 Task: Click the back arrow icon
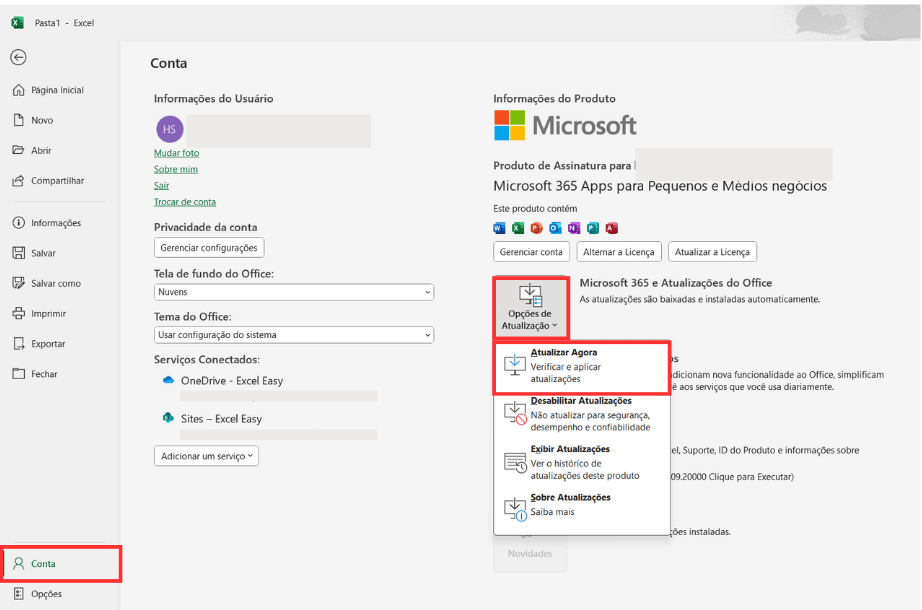click(x=18, y=58)
